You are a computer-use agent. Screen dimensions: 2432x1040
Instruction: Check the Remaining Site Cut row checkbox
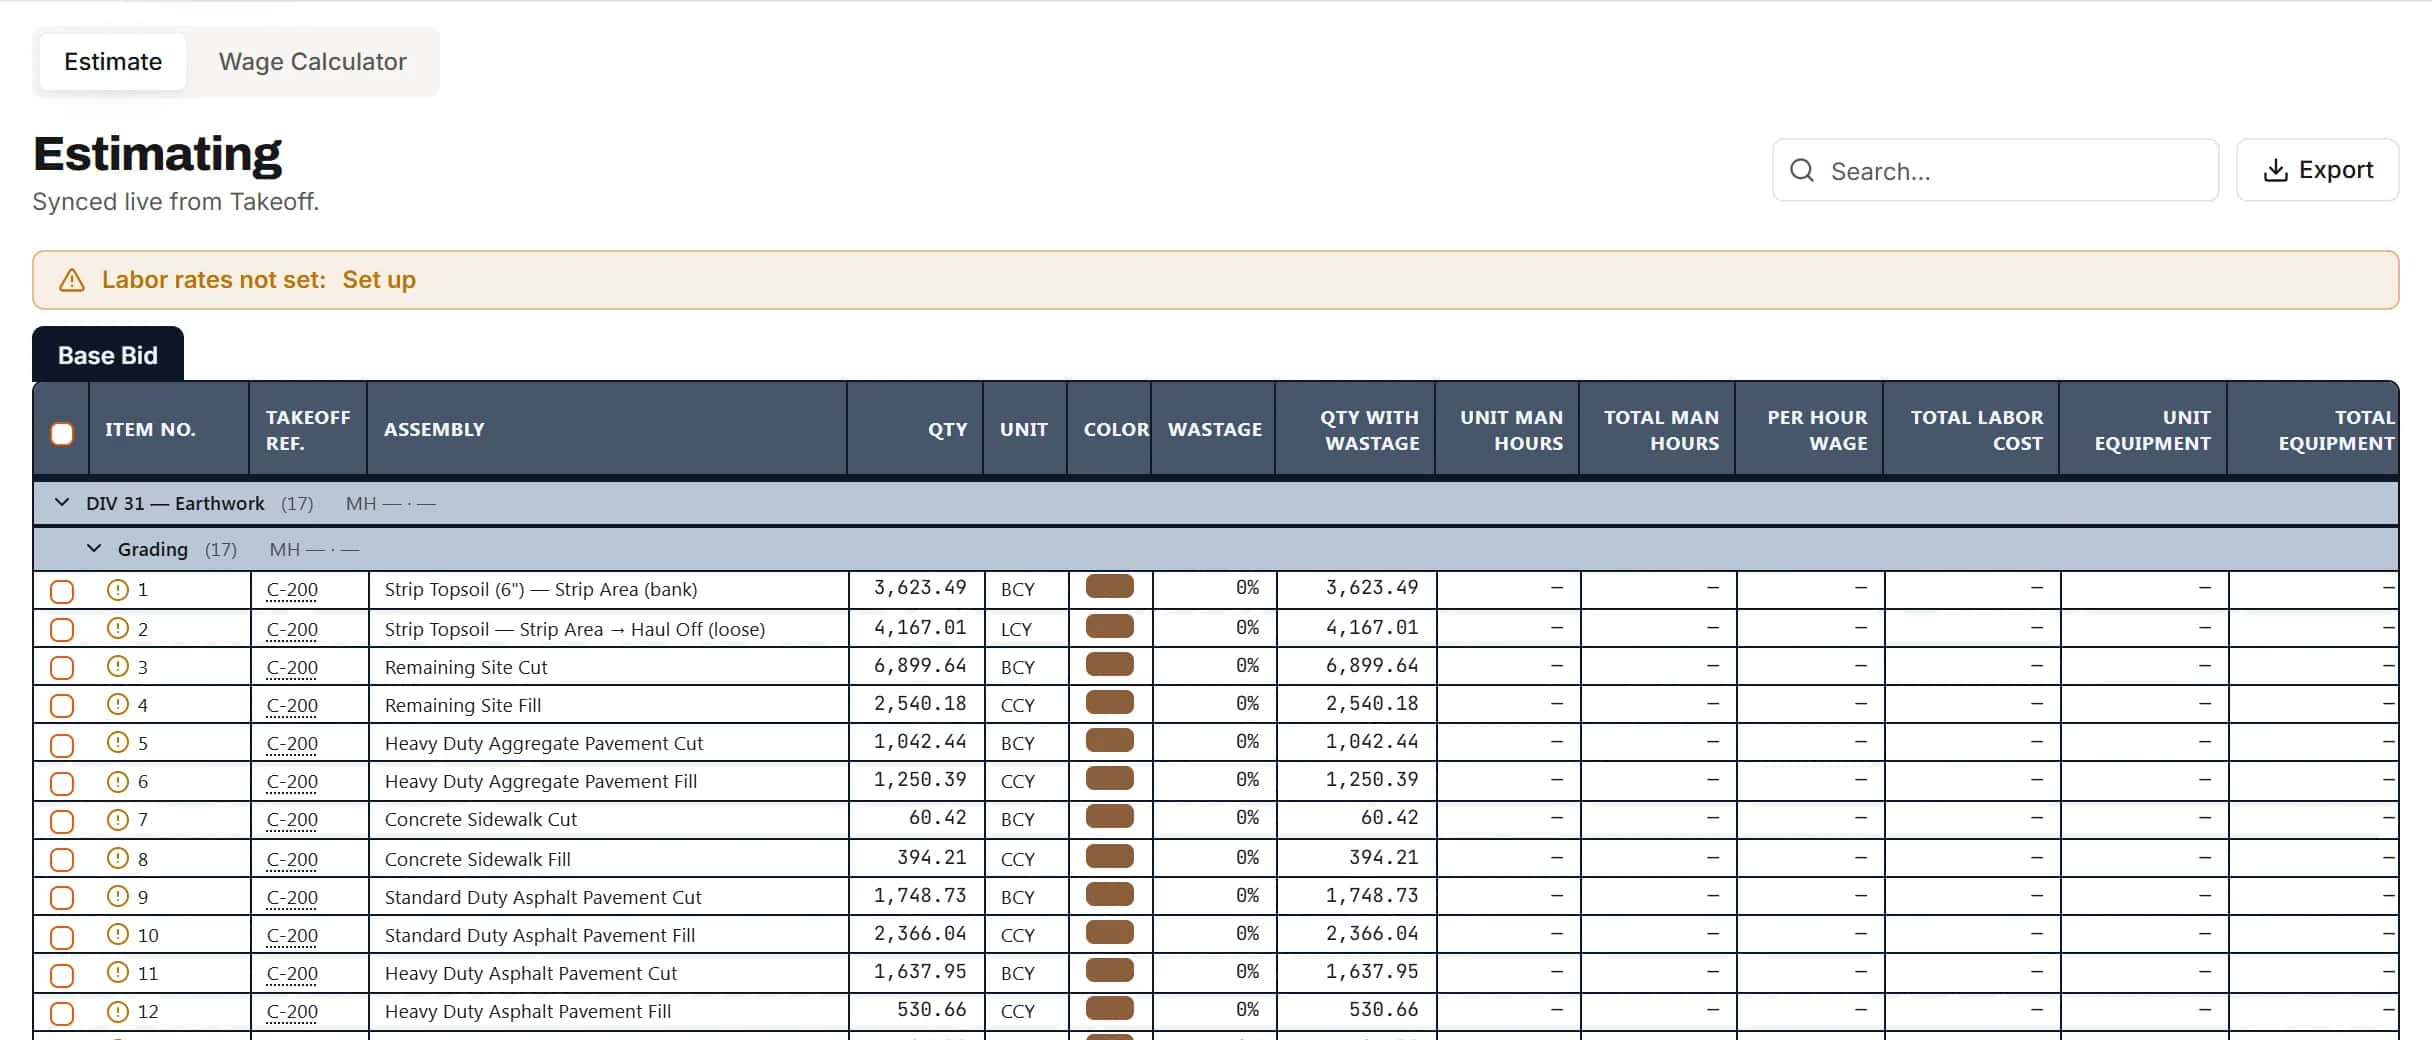click(62, 667)
